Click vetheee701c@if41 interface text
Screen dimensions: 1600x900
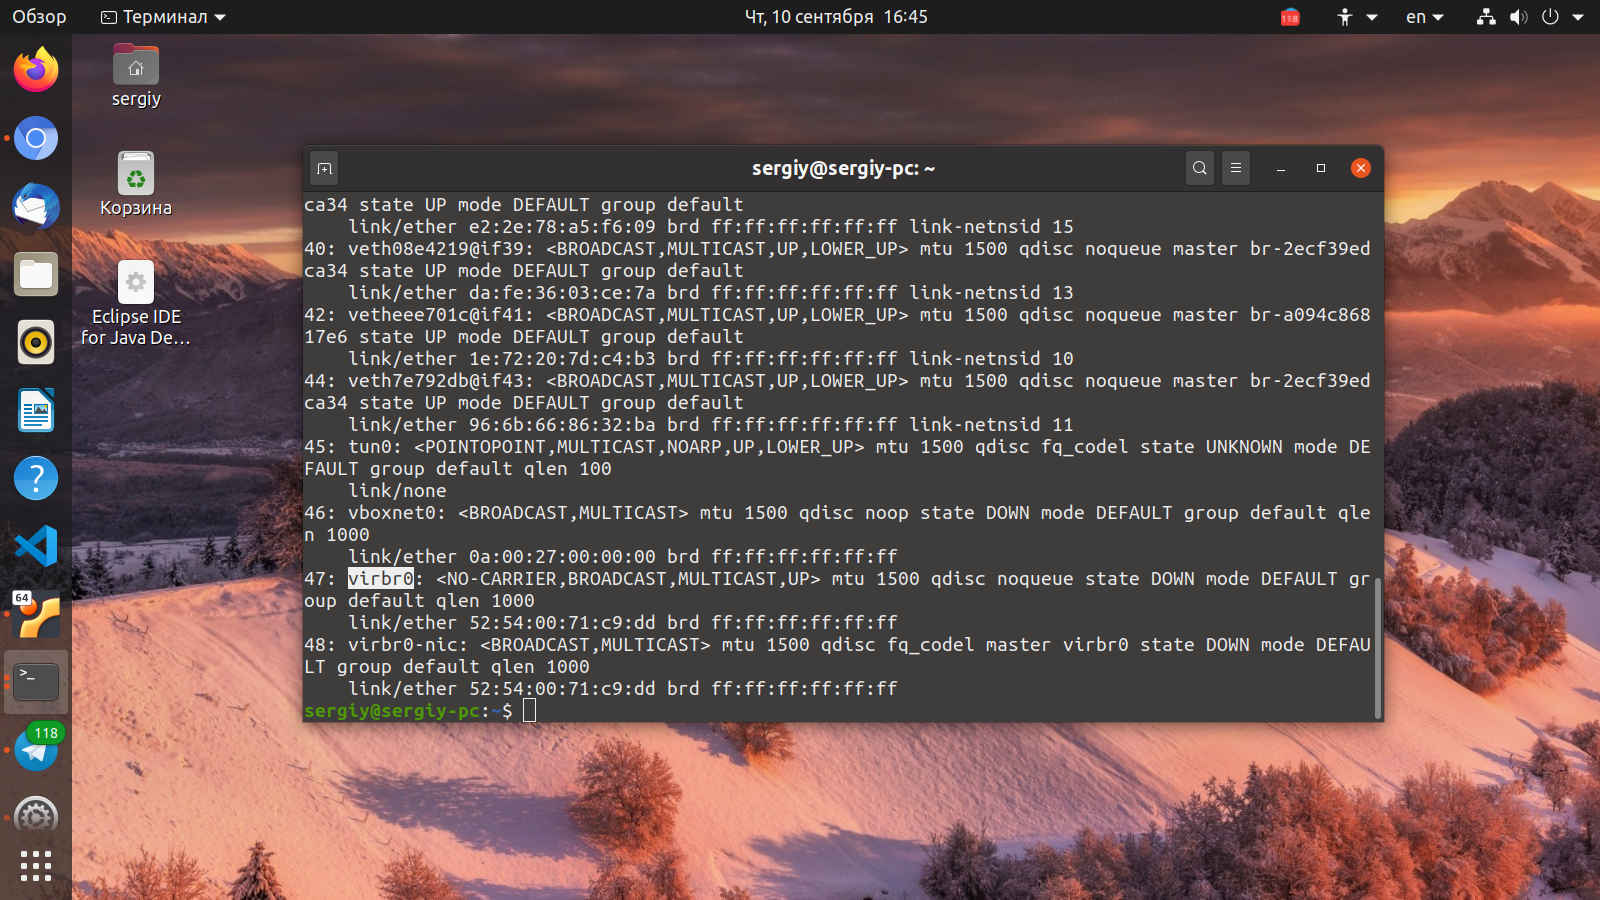441,315
